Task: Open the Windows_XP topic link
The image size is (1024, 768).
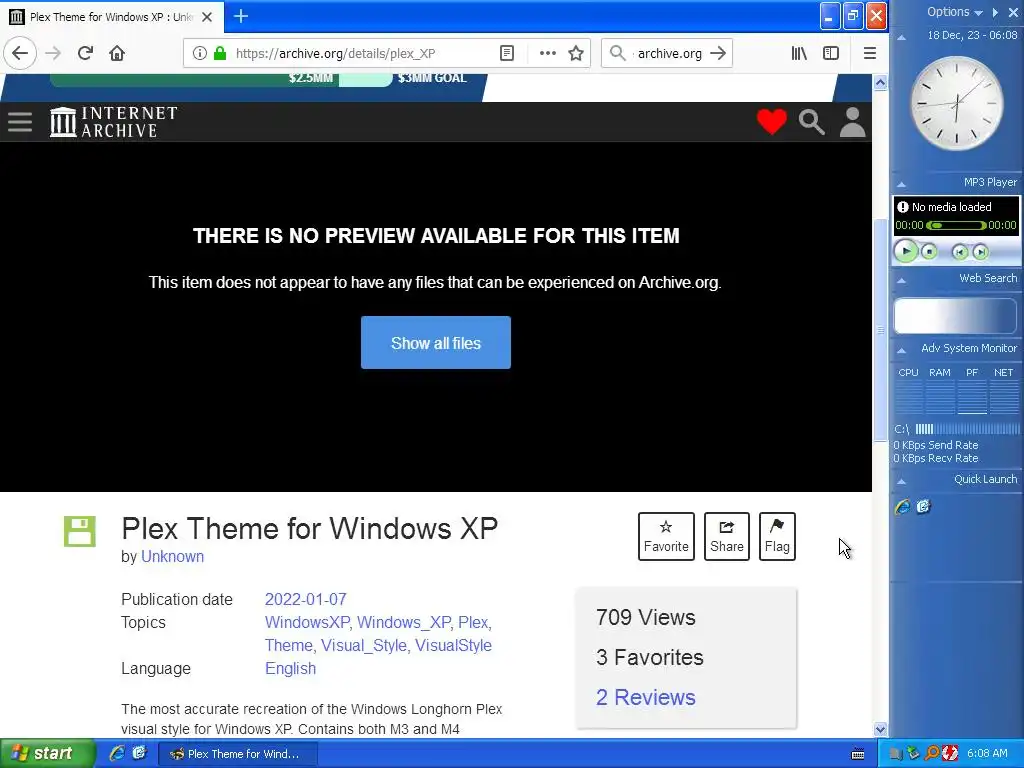Action: click(404, 622)
